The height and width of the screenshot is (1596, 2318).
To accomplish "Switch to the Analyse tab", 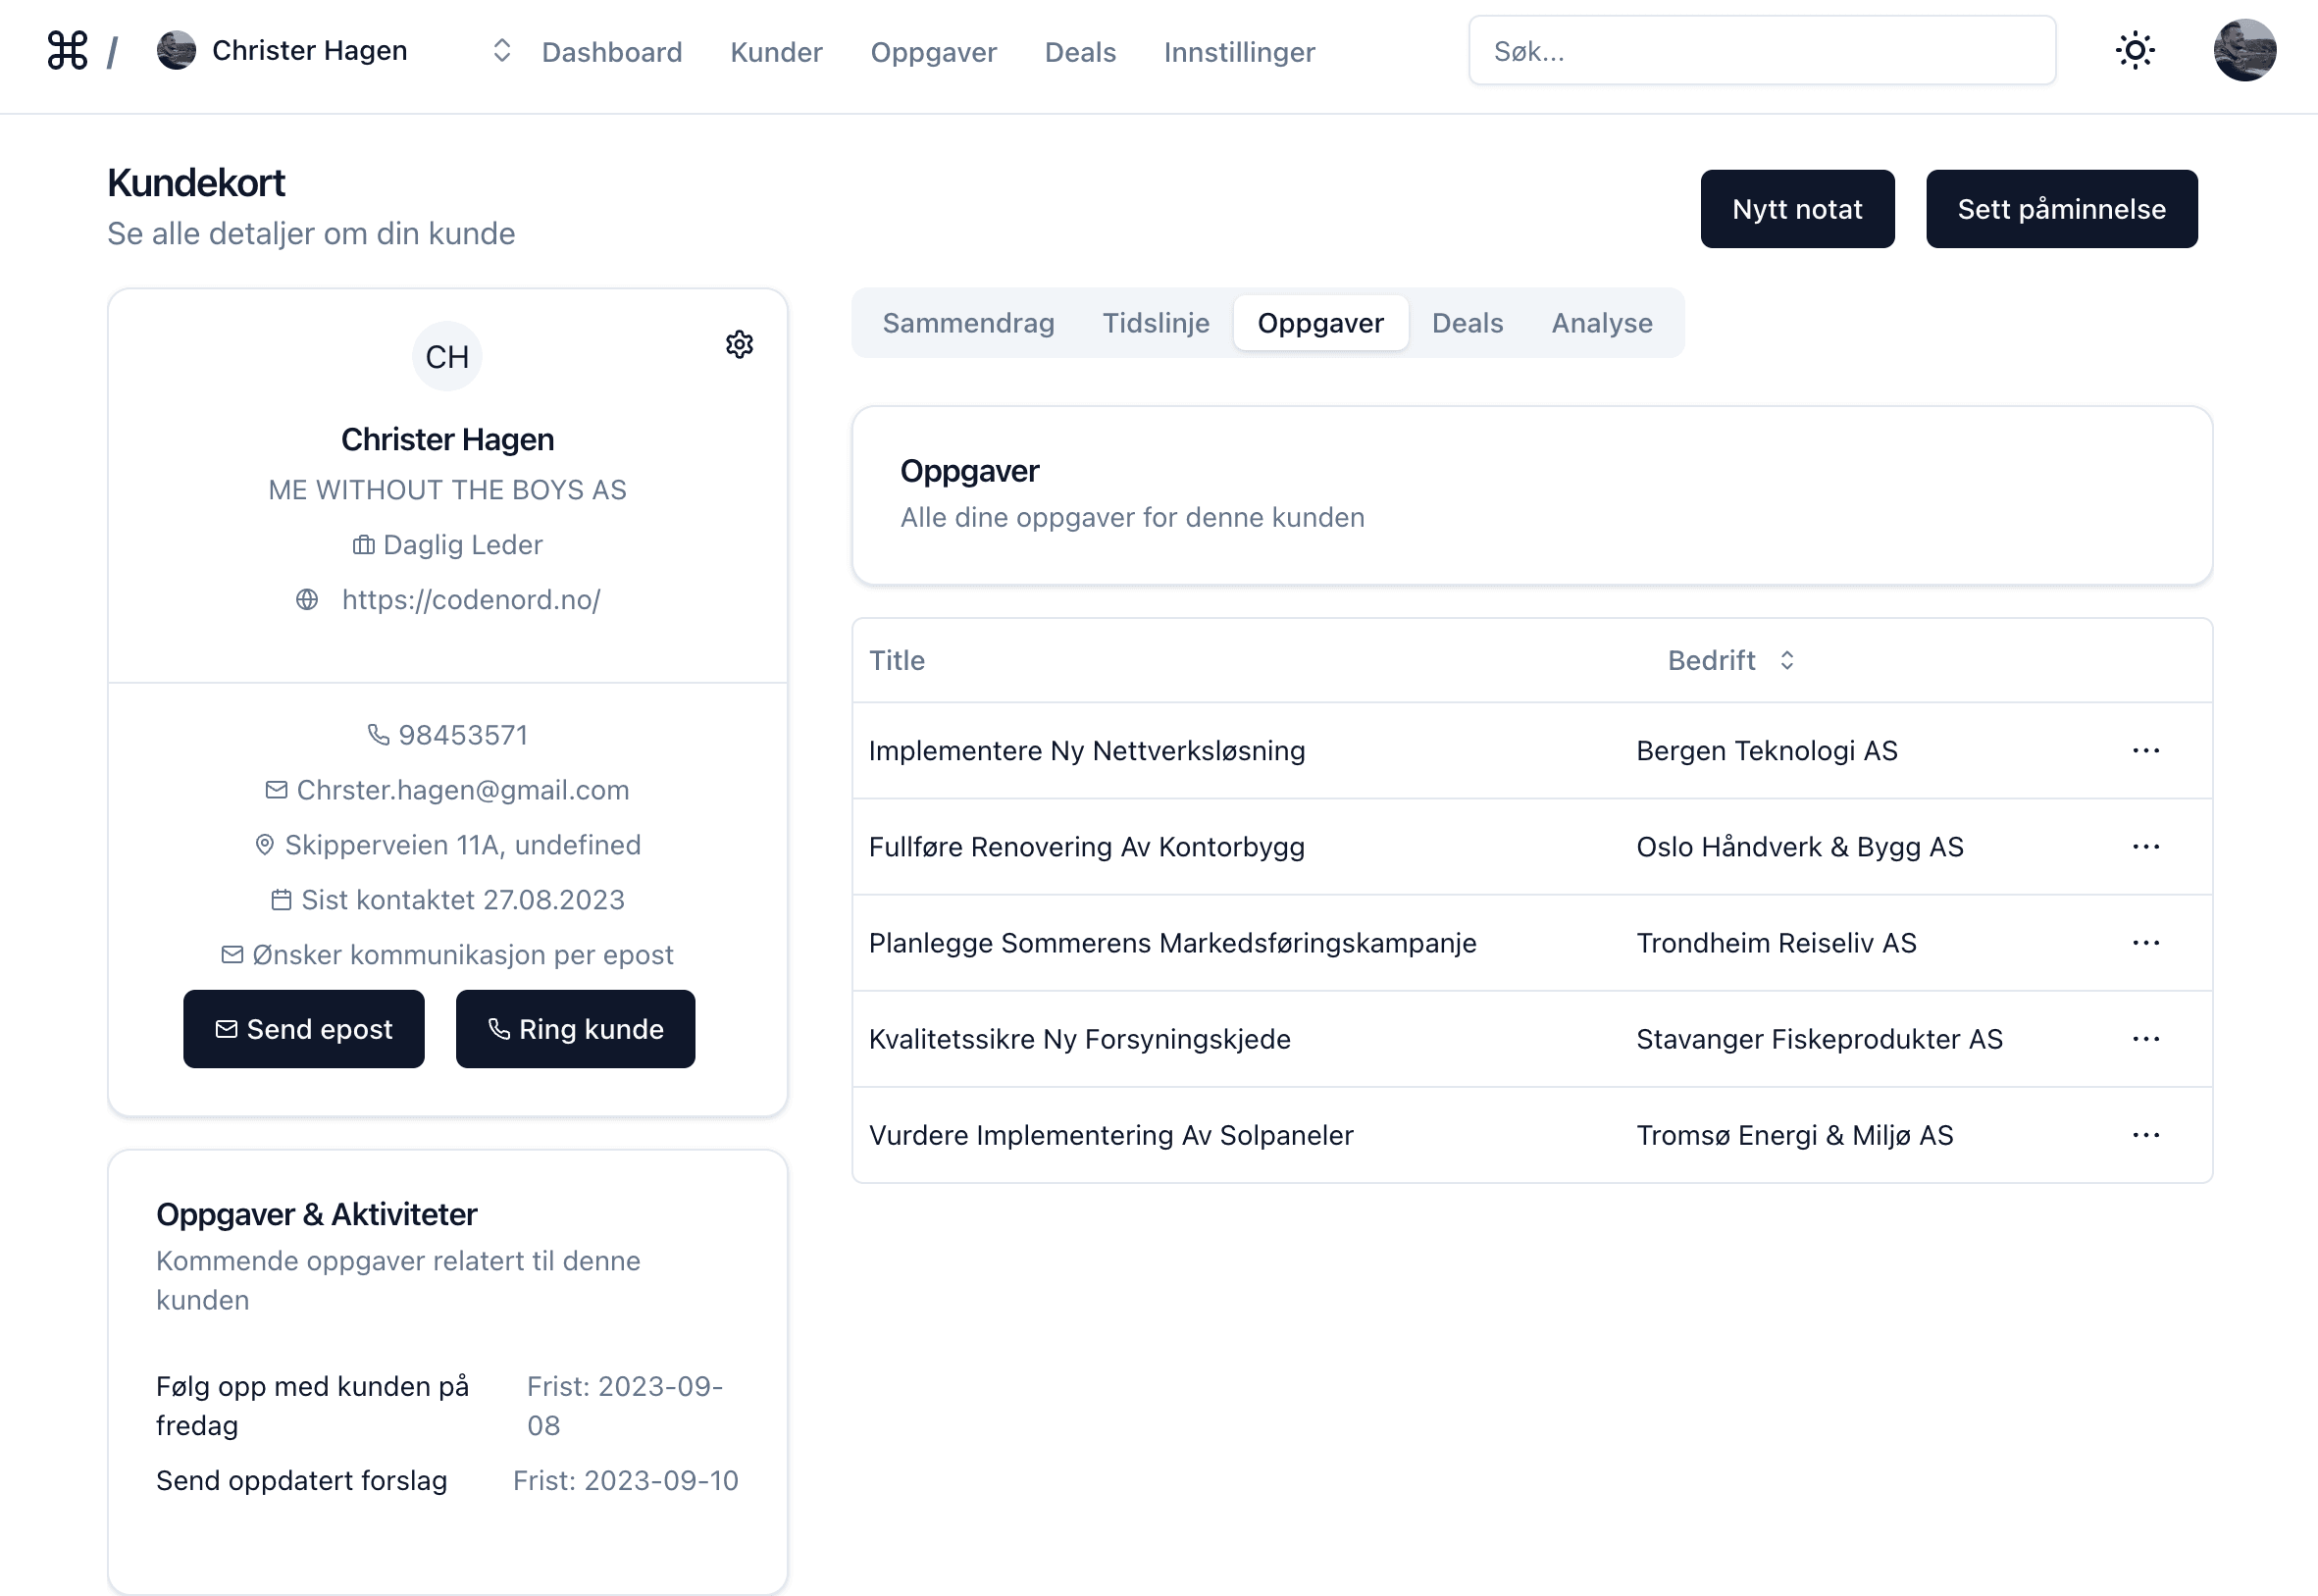I will click(x=1601, y=323).
